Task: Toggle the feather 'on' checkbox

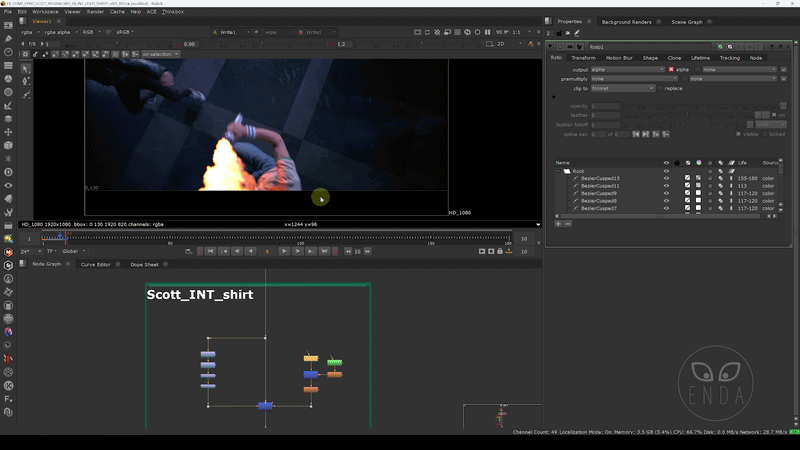Action: (774, 115)
